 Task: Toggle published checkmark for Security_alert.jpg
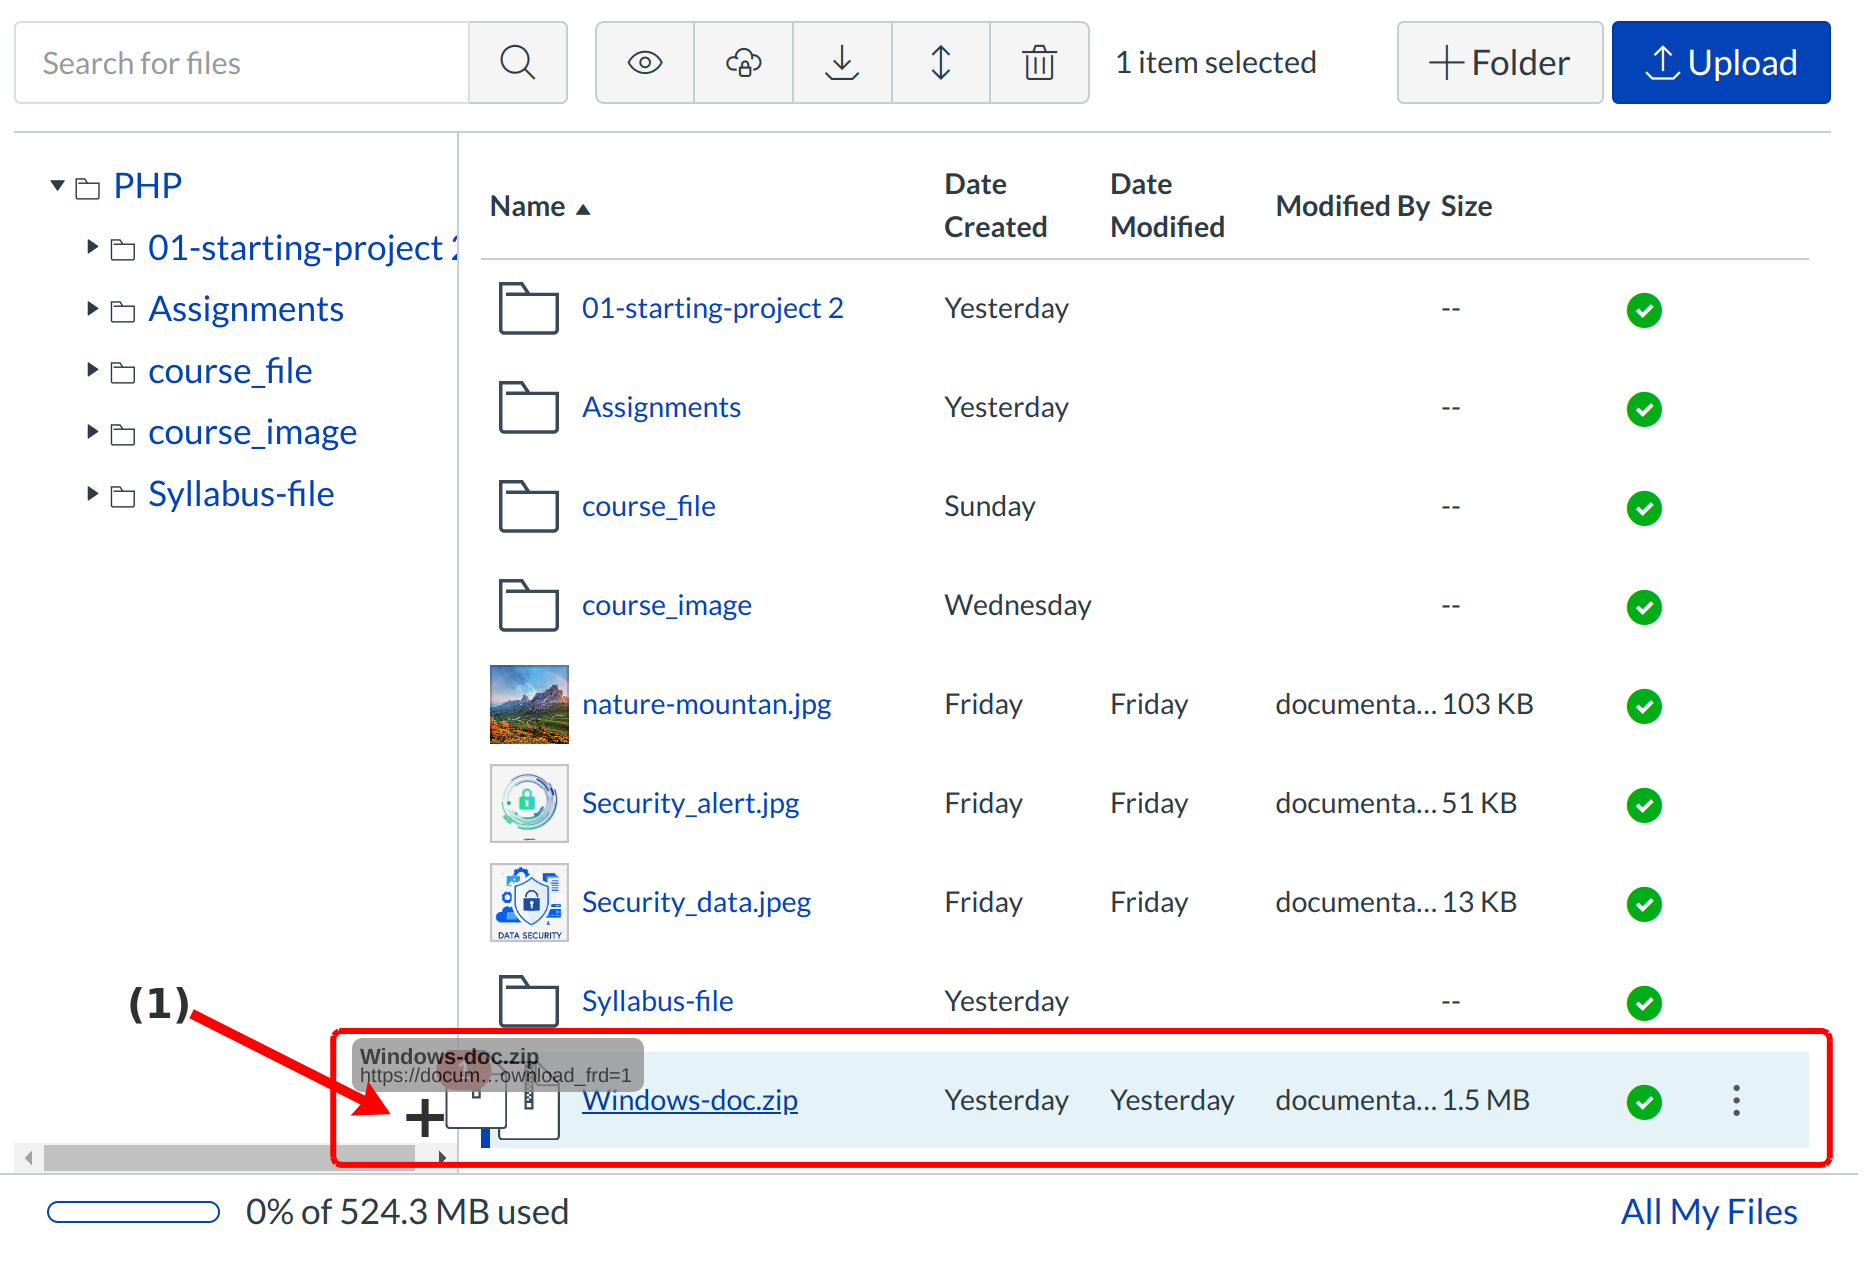click(1644, 805)
